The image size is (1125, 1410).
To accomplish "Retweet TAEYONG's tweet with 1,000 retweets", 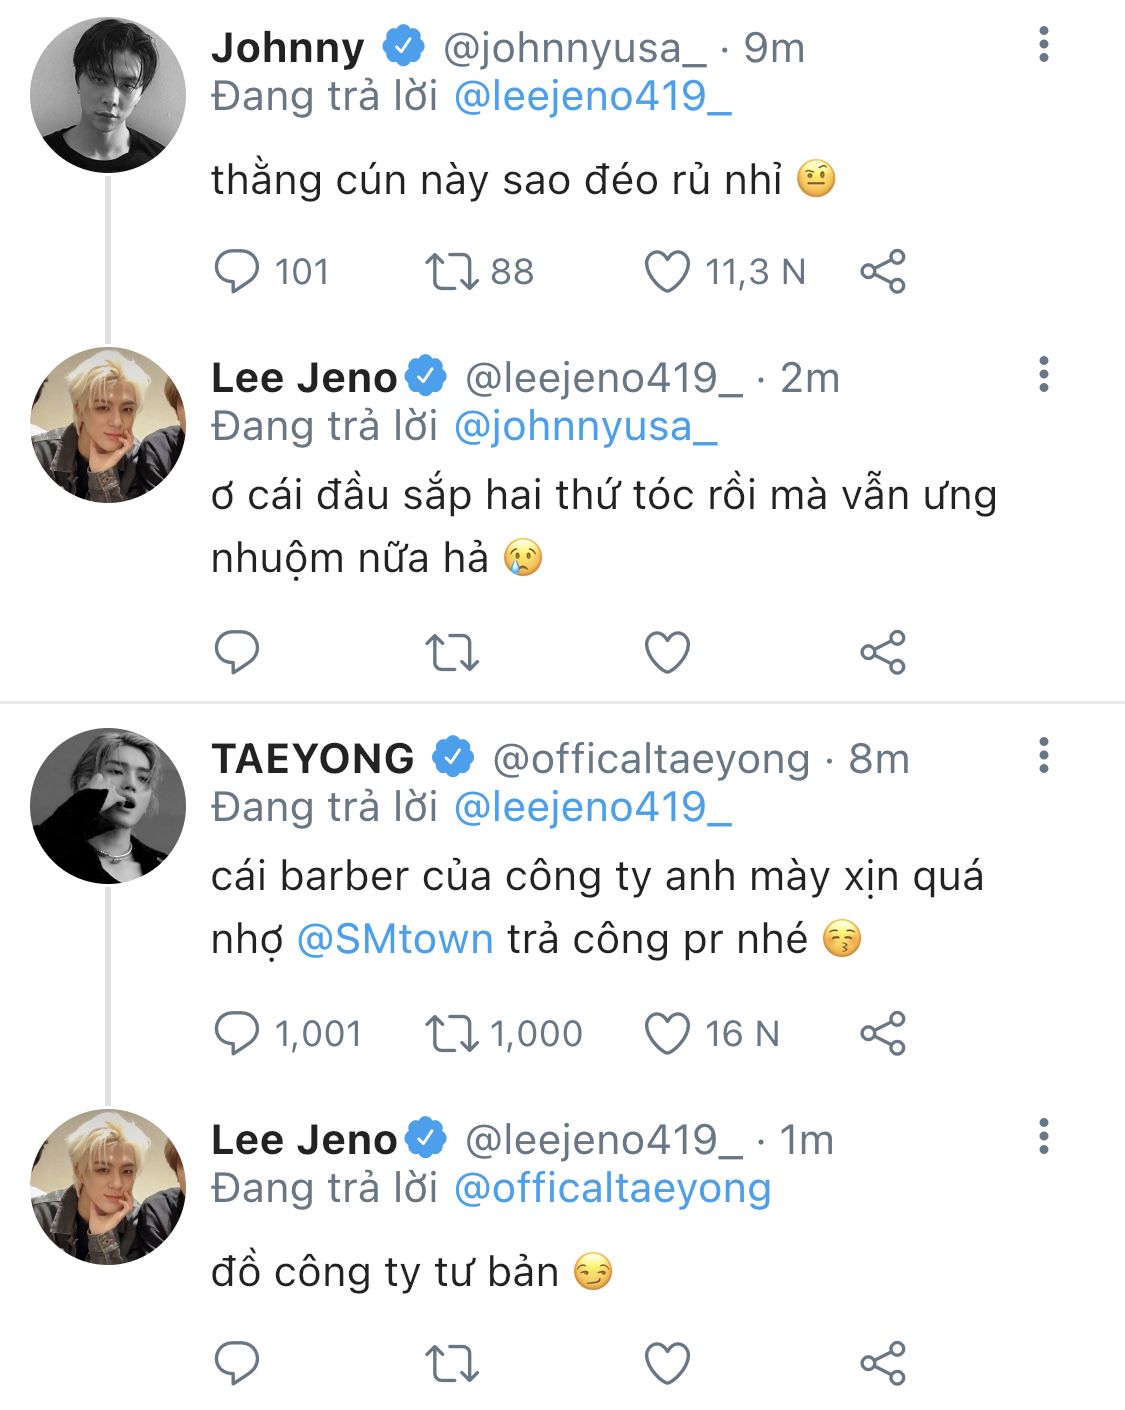I will click(452, 1033).
